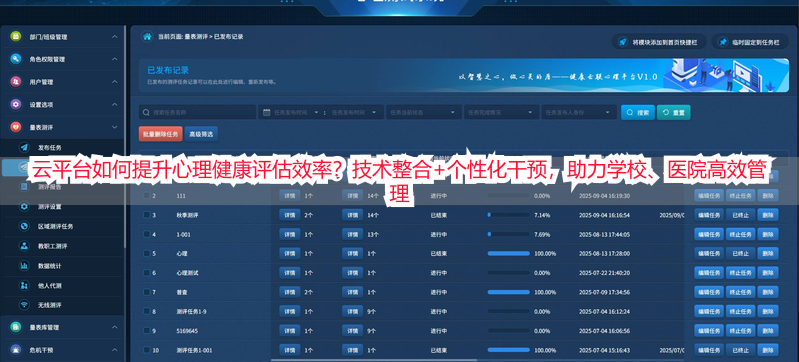Screen dimensions: 799x362
Task: Tick the checkbox for 1-001 row
Action: [147, 234]
